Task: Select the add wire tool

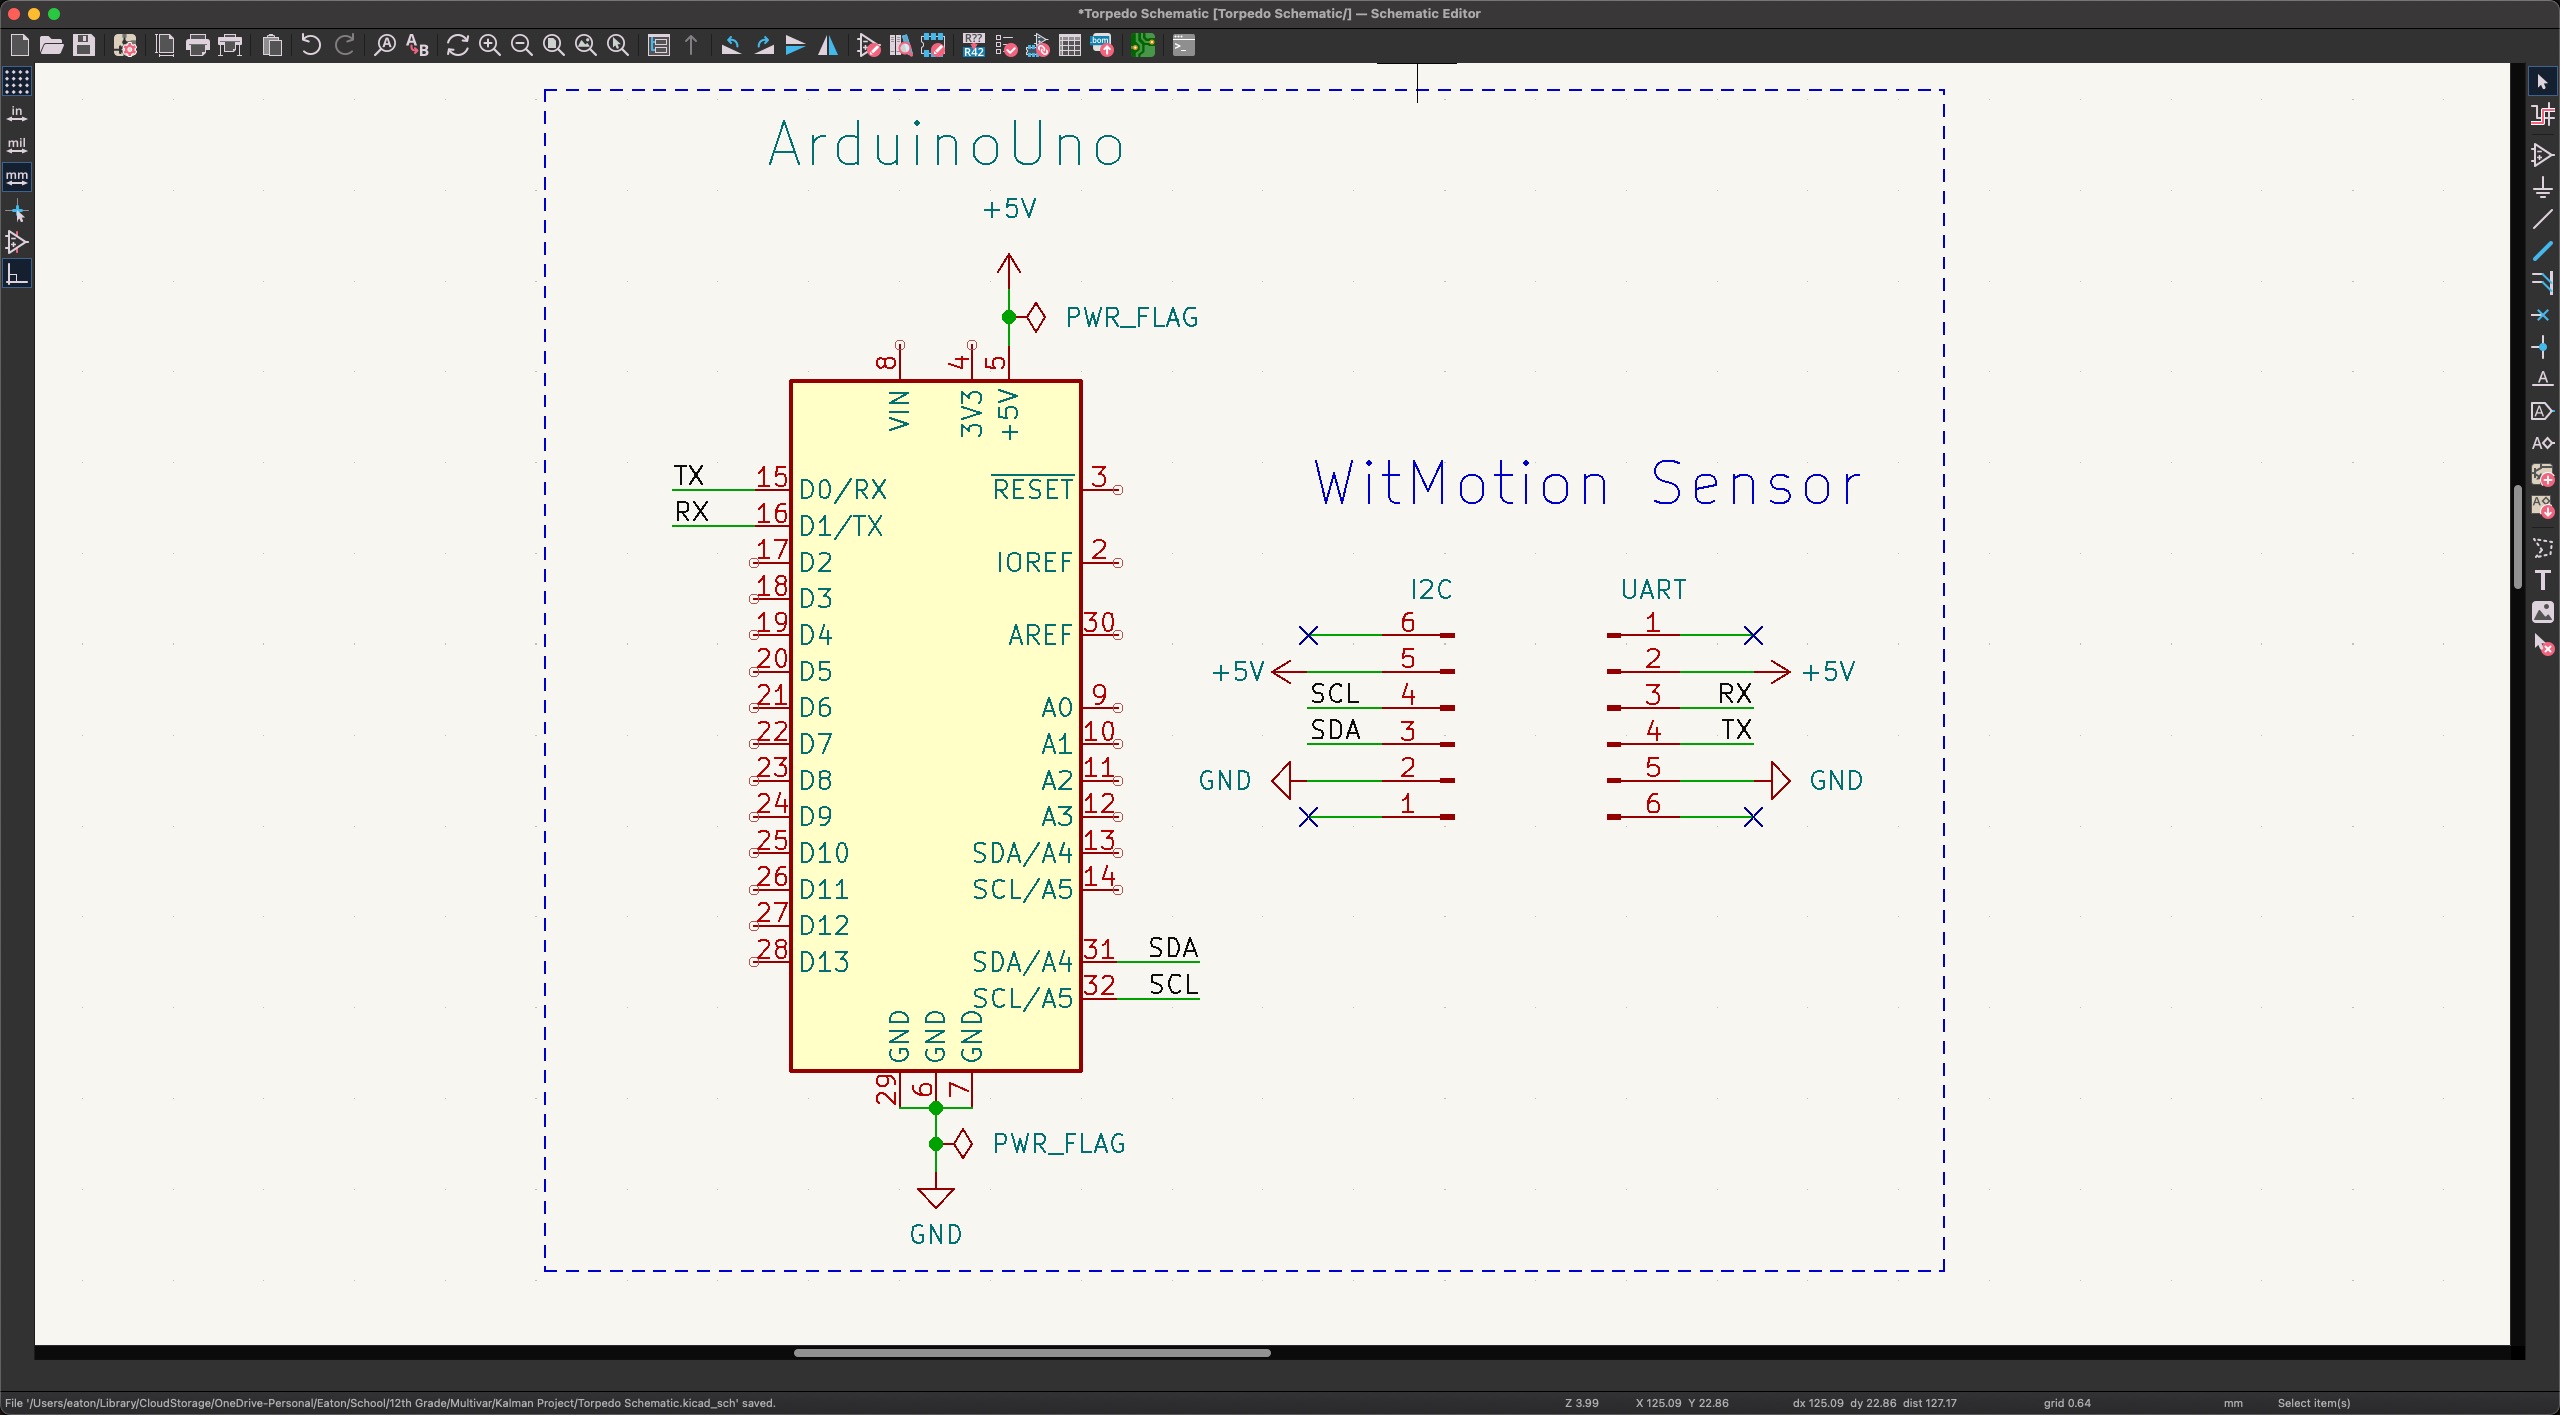Action: click(x=2542, y=219)
